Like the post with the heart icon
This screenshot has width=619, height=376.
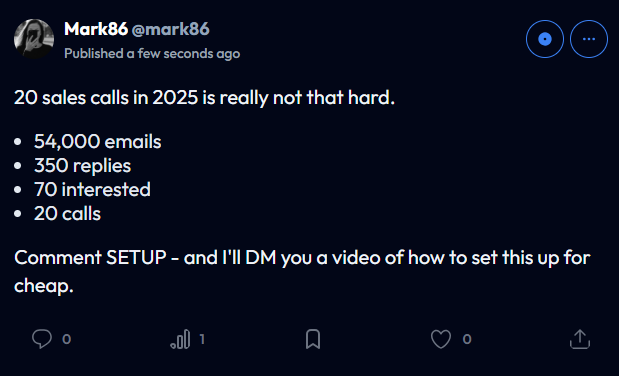[441, 339]
